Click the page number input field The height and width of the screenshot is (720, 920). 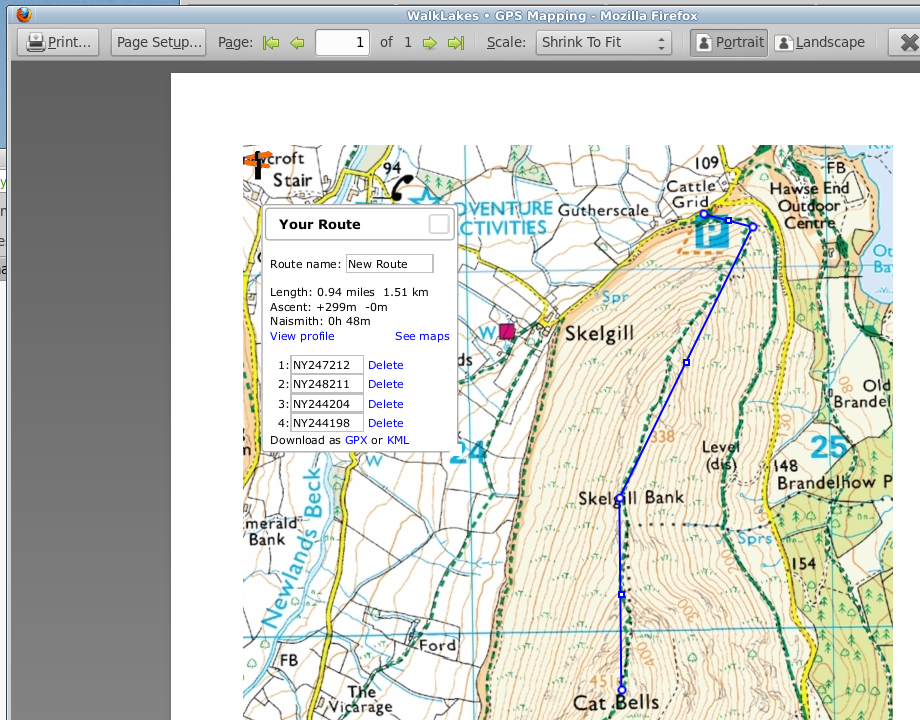[342, 42]
